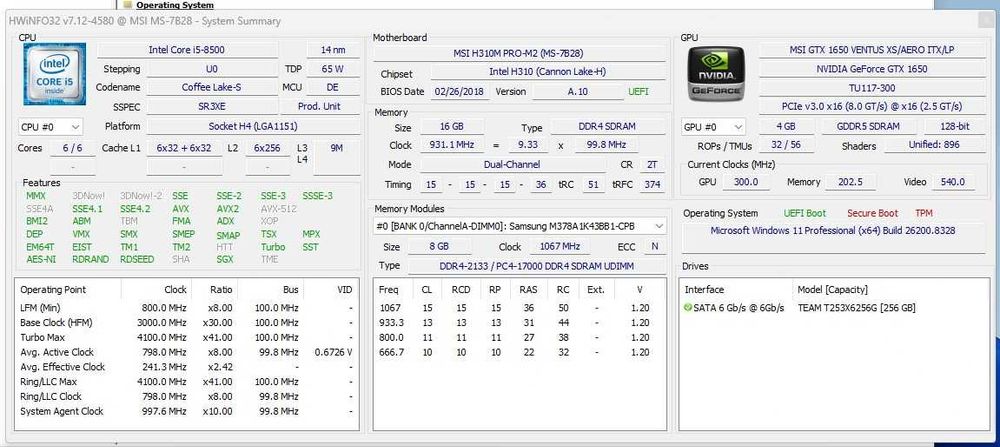Click the 933.3 frequency row in timings table
This screenshot has height=447, width=1000.
519,323
